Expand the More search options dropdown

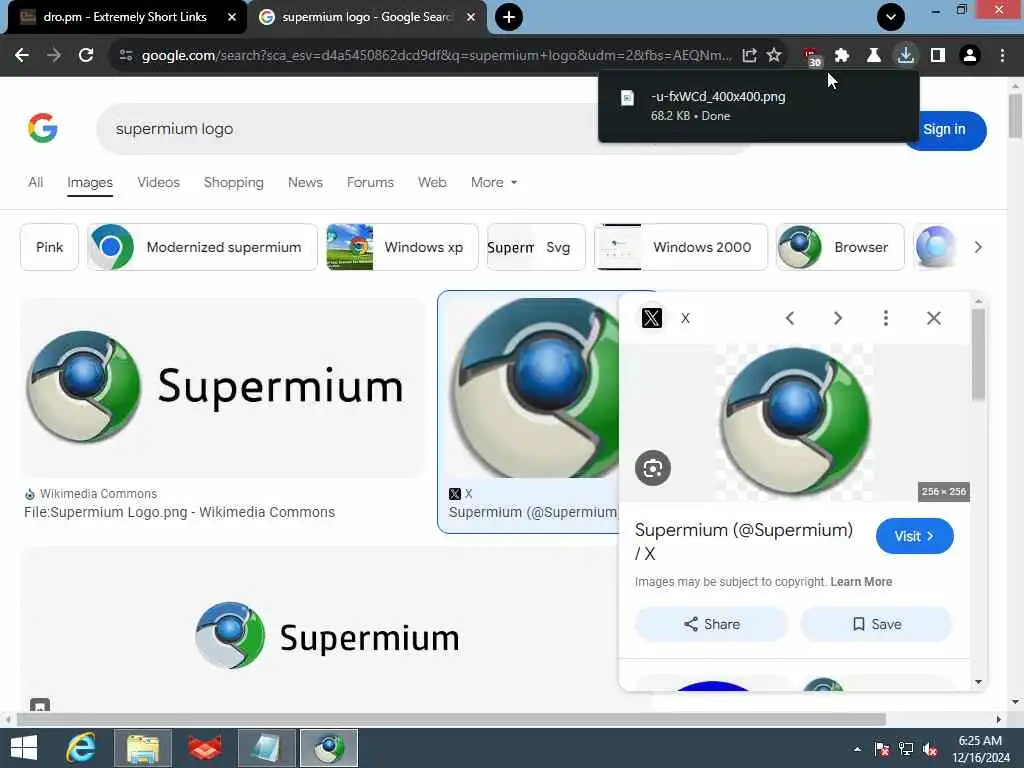point(494,182)
